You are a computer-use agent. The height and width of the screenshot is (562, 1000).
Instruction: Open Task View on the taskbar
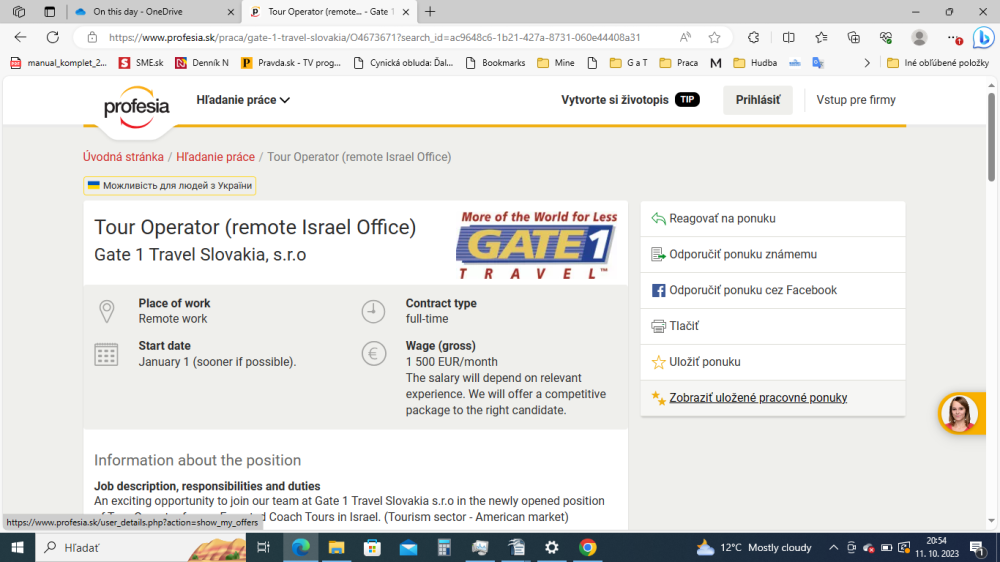click(x=263, y=547)
